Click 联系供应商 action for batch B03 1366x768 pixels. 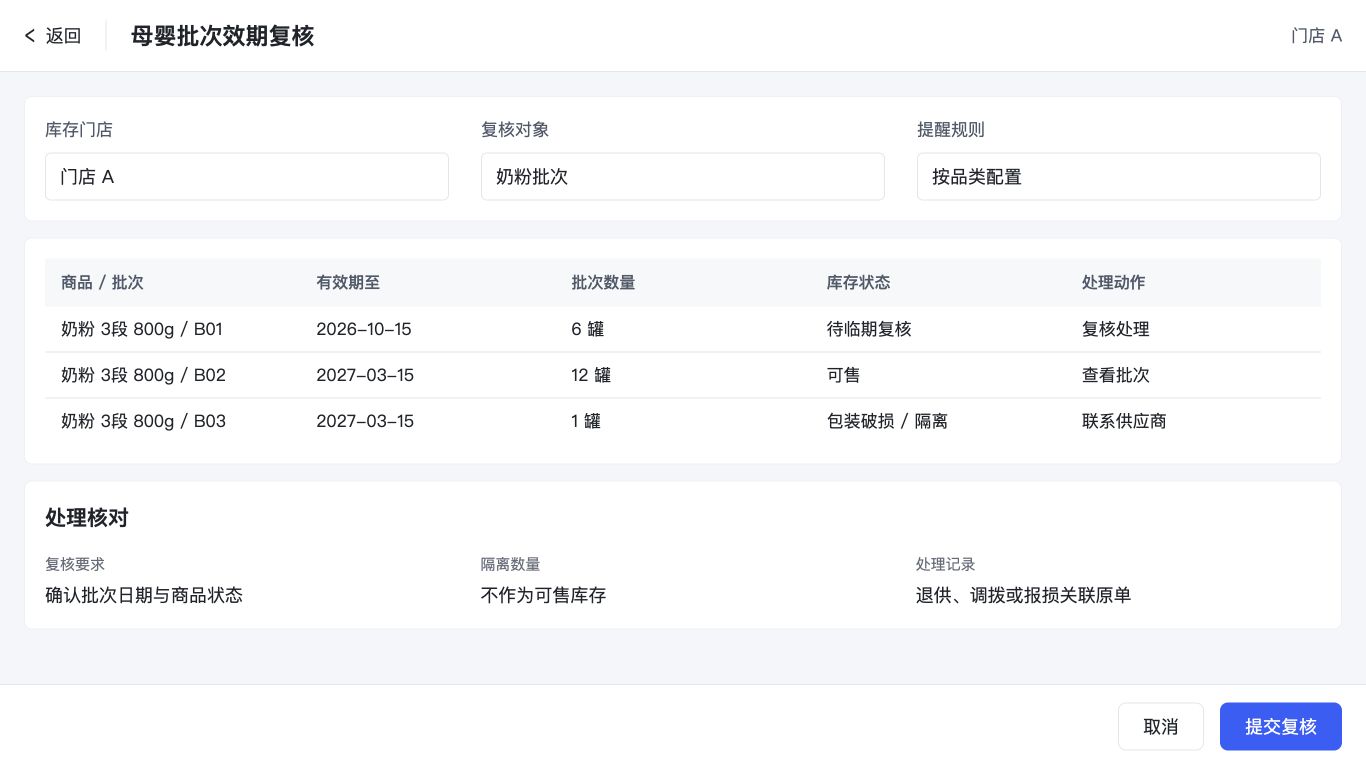coord(1124,421)
